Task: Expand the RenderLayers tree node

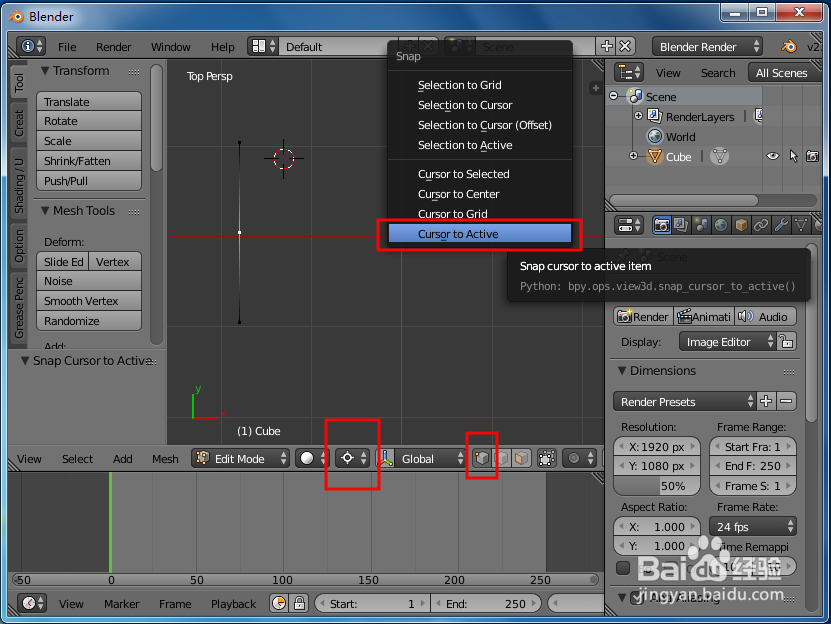Action: (x=639, y=116)
